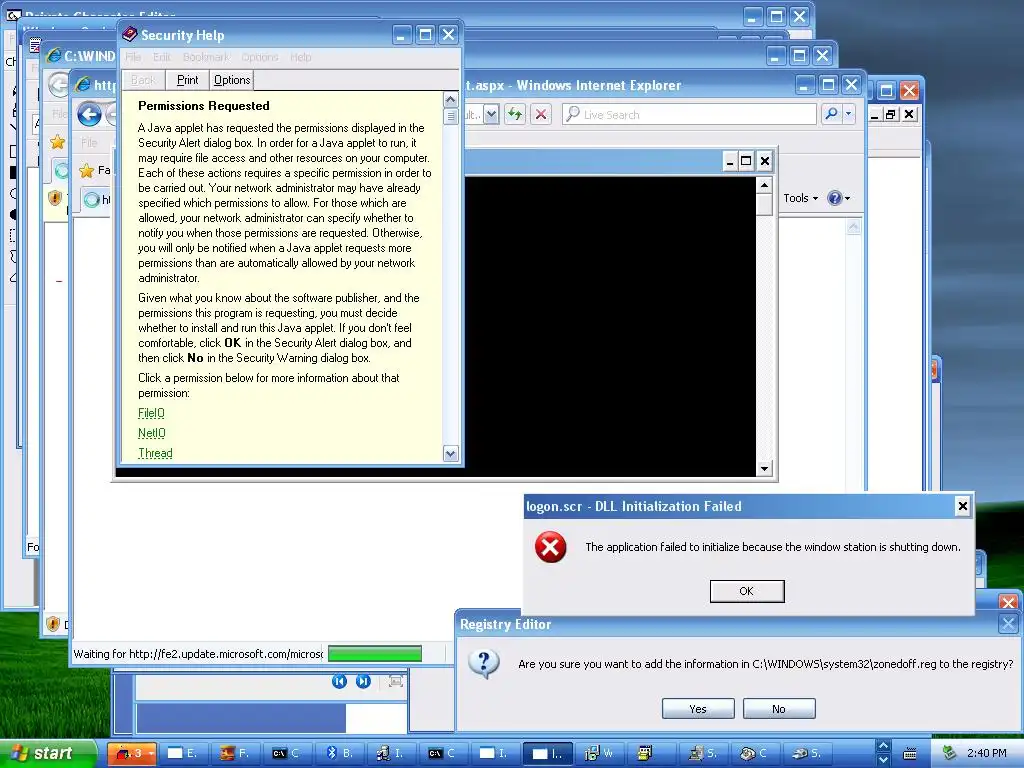
Task: Switch to the first command prompt taskbar item
Action: point(287,753)
